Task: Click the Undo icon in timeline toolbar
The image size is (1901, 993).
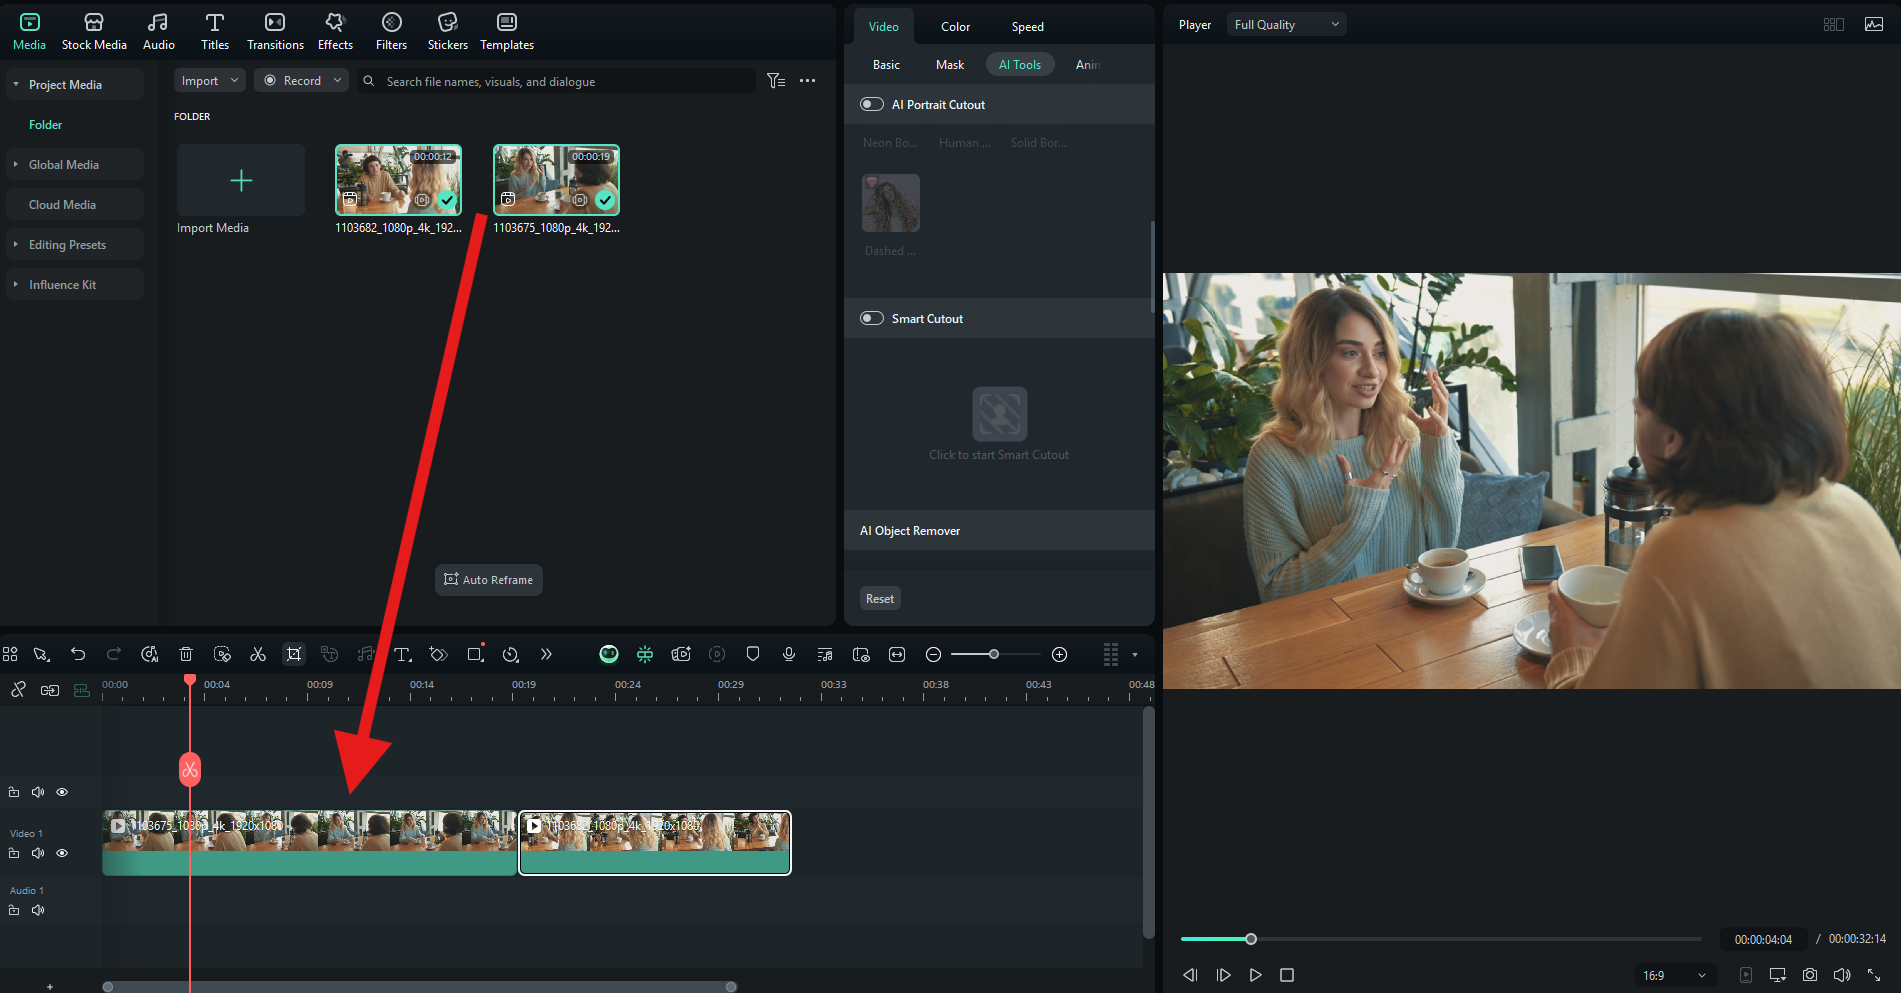Action: point(78,654)
